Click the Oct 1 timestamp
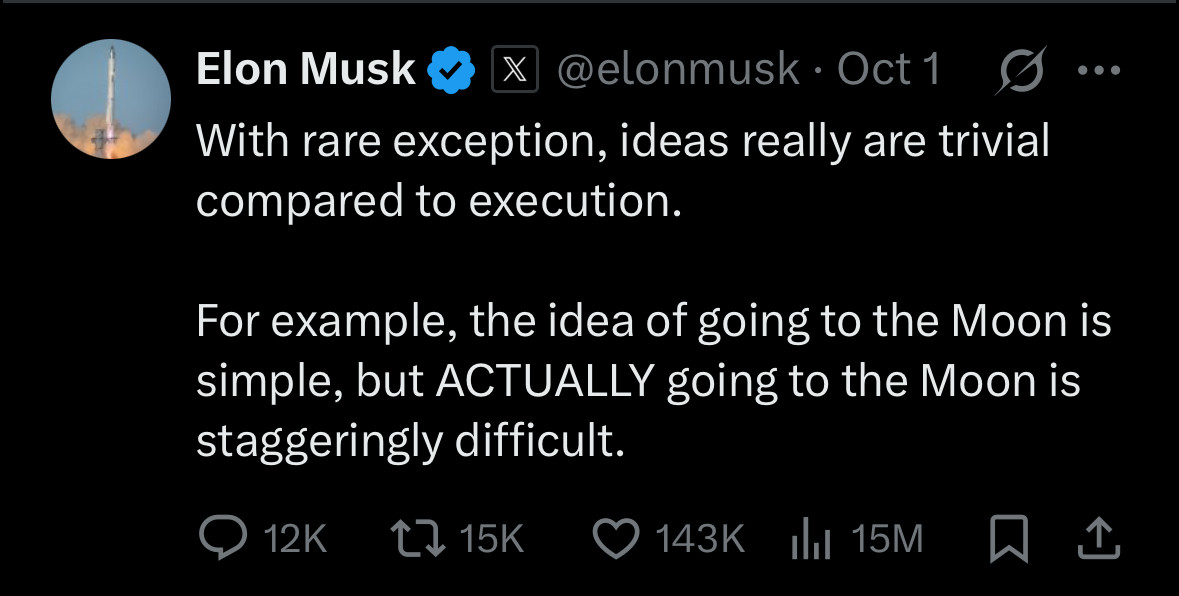This screenshot has height=596, width=1179. [x=889, y=69]
